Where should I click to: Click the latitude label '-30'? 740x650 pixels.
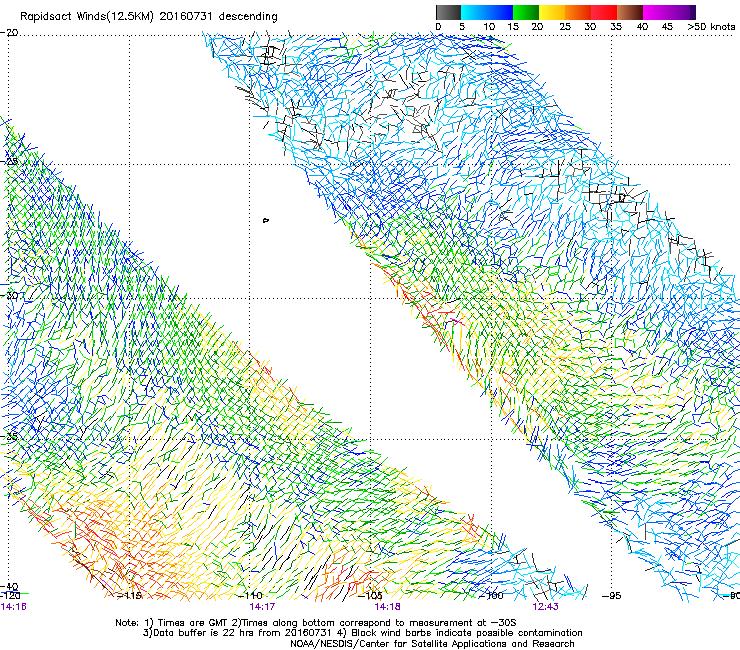pos(9,296)
